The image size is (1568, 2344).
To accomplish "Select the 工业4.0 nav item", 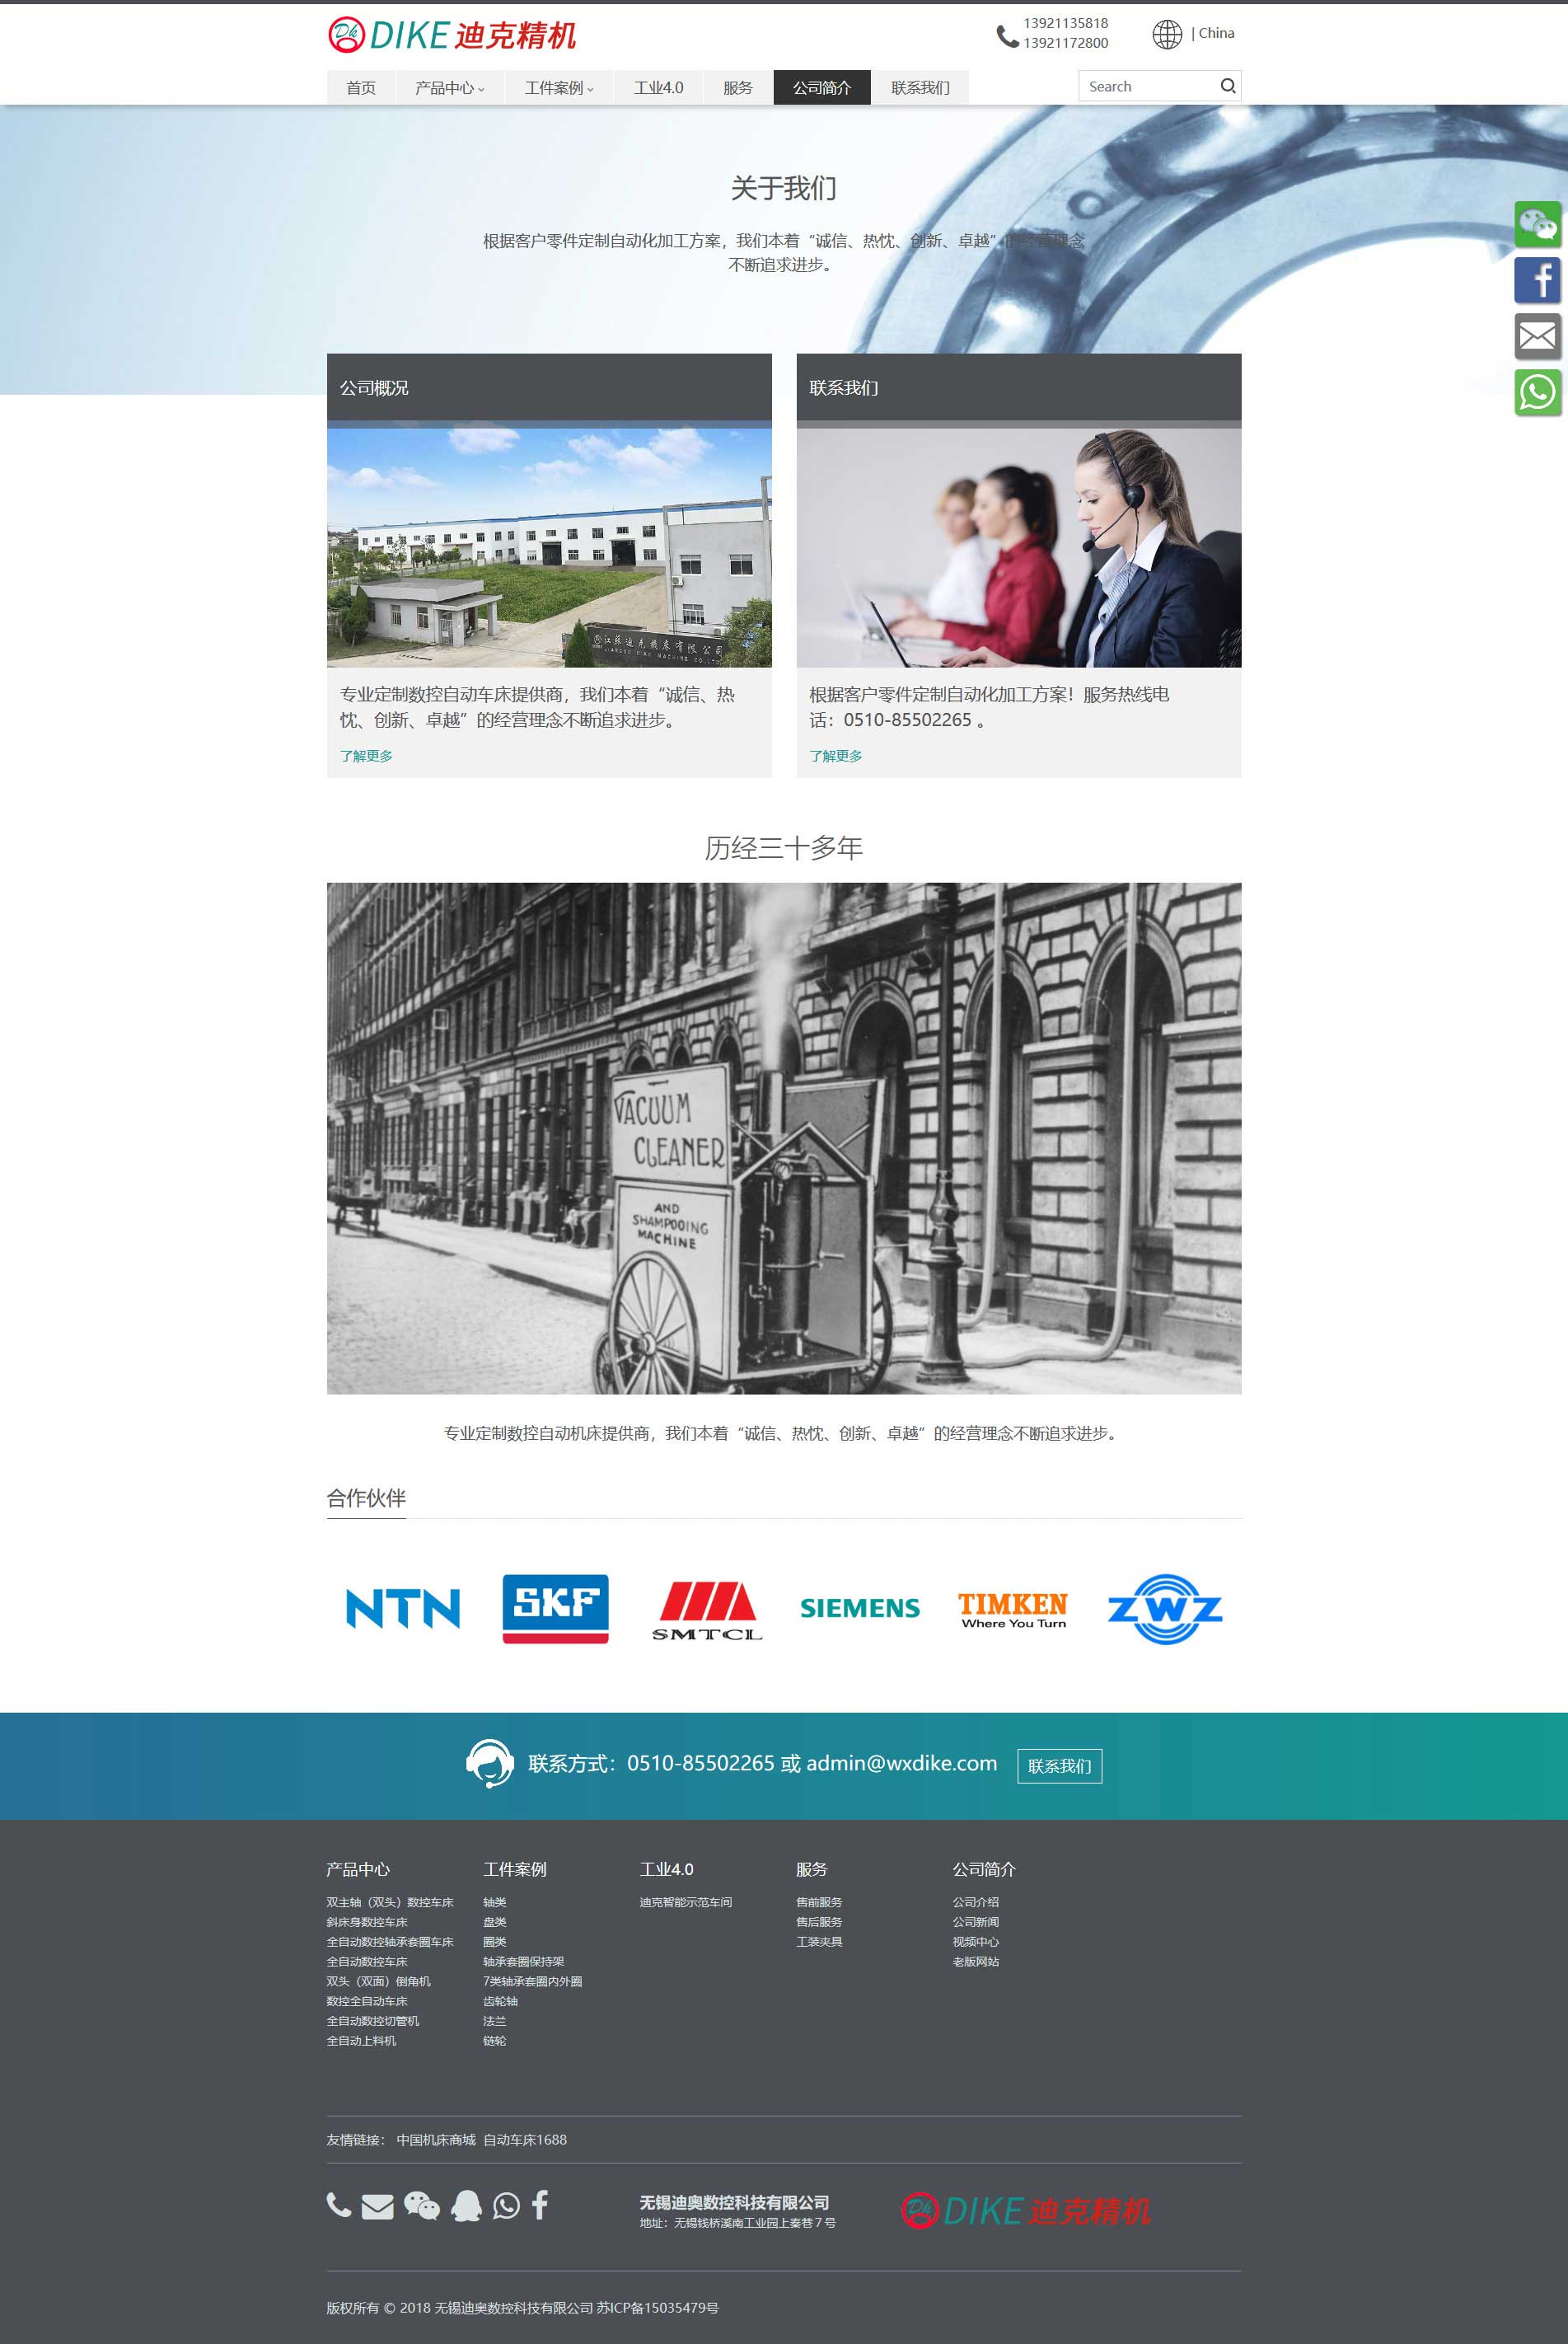I will pos(658,88).
